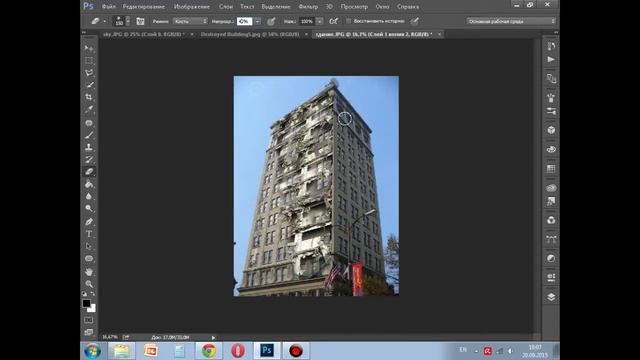This screenshot has width=640, height=360.
Task: Open the Файл menu
Action: click(109, 7)
